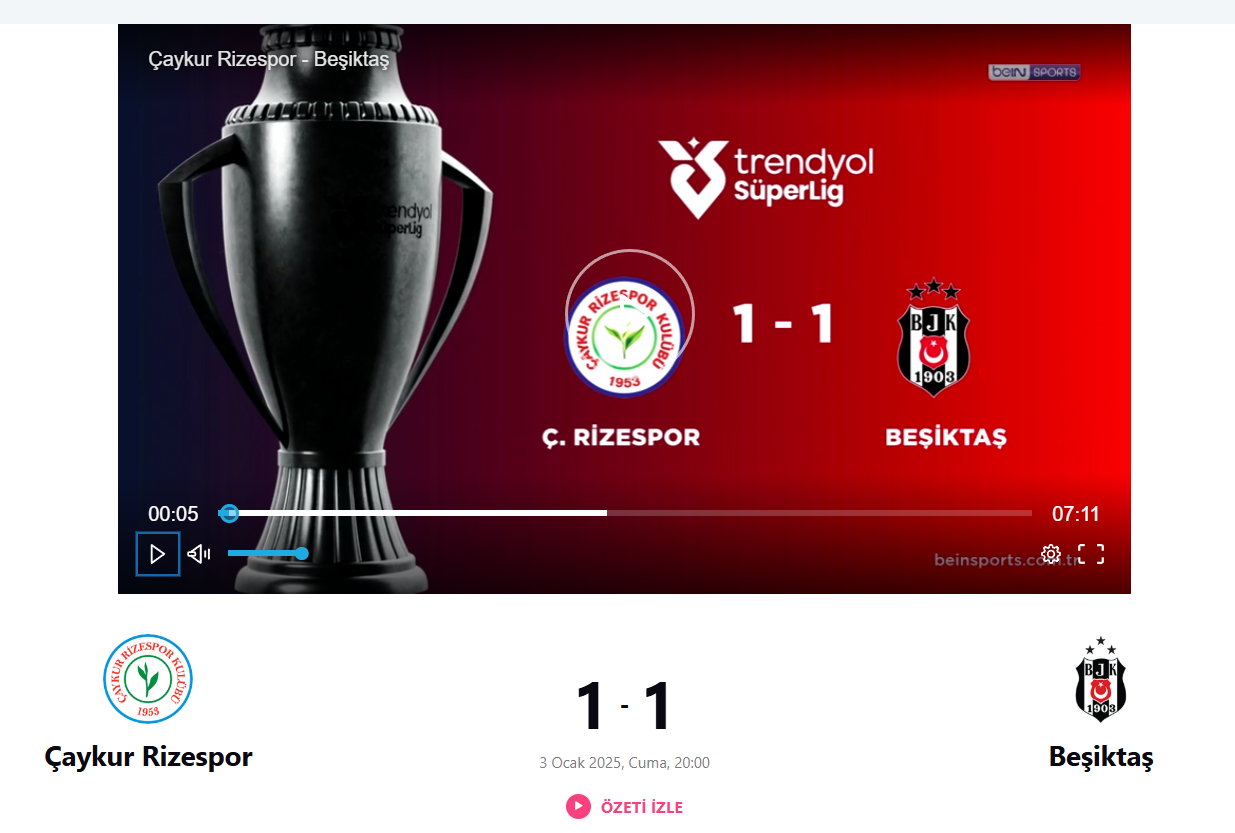Click the Çaykur Rizespor crest below the video
Screen dimensions: 1235x833
pyautogui.click(x=148, y=679)
